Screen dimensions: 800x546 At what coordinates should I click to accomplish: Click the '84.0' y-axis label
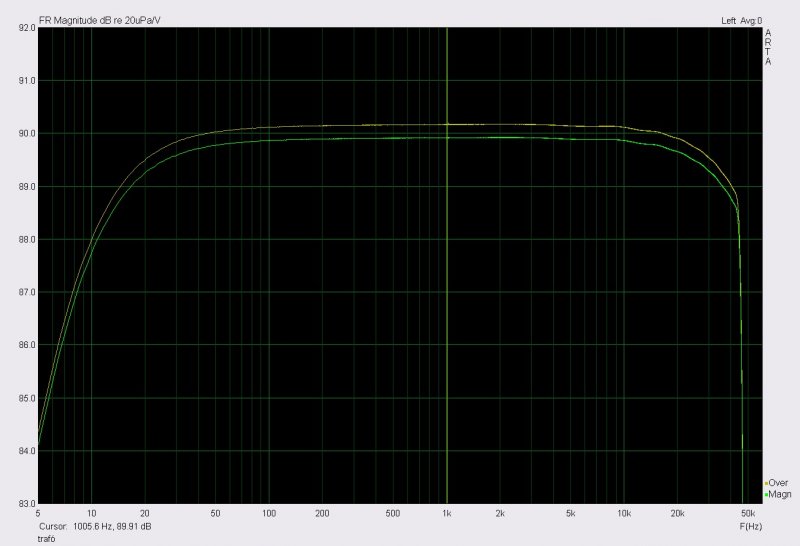pyautogui.click(x=28, y=451)
